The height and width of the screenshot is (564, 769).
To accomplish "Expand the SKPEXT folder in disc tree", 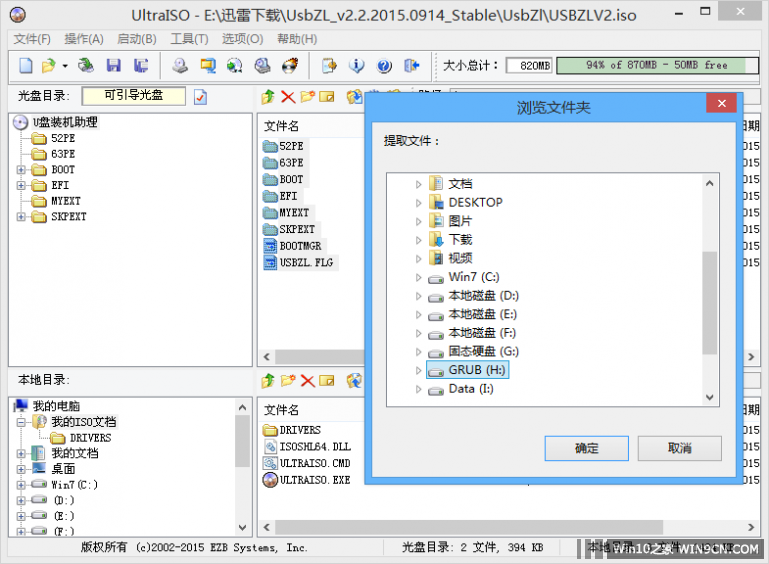I will (21, 217).
